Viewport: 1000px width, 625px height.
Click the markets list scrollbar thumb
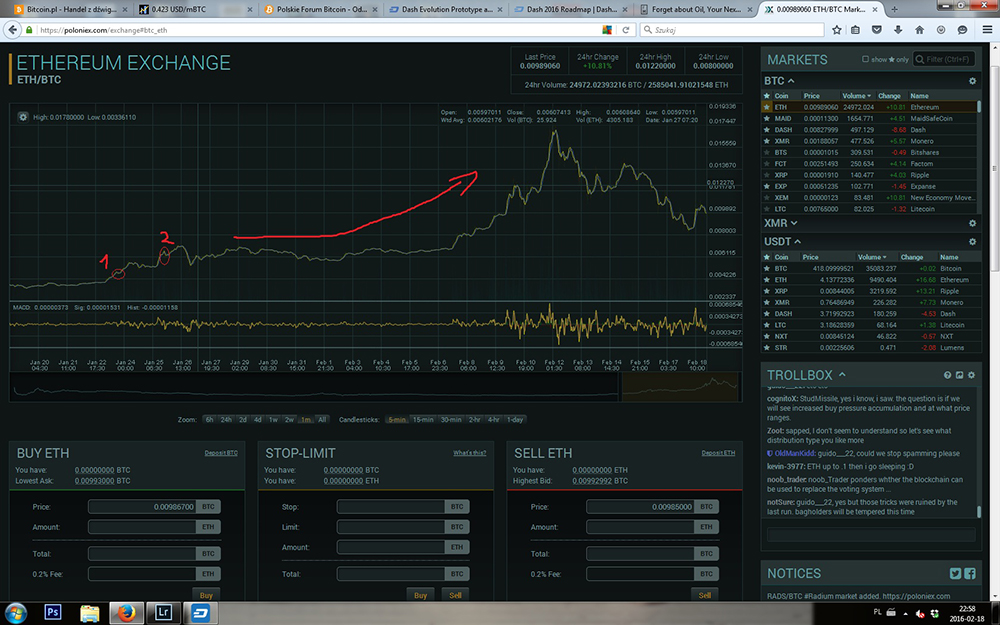pos(979,107)
